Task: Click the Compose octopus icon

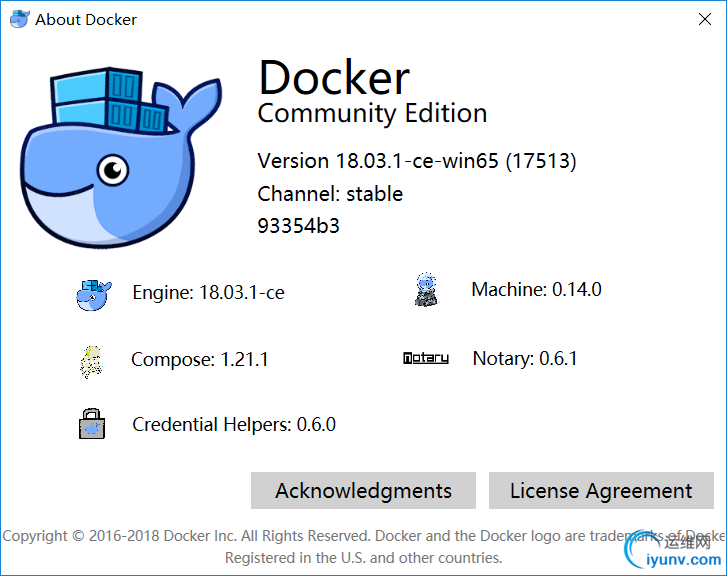Action: pyautogui.click(x=91, y=361)
